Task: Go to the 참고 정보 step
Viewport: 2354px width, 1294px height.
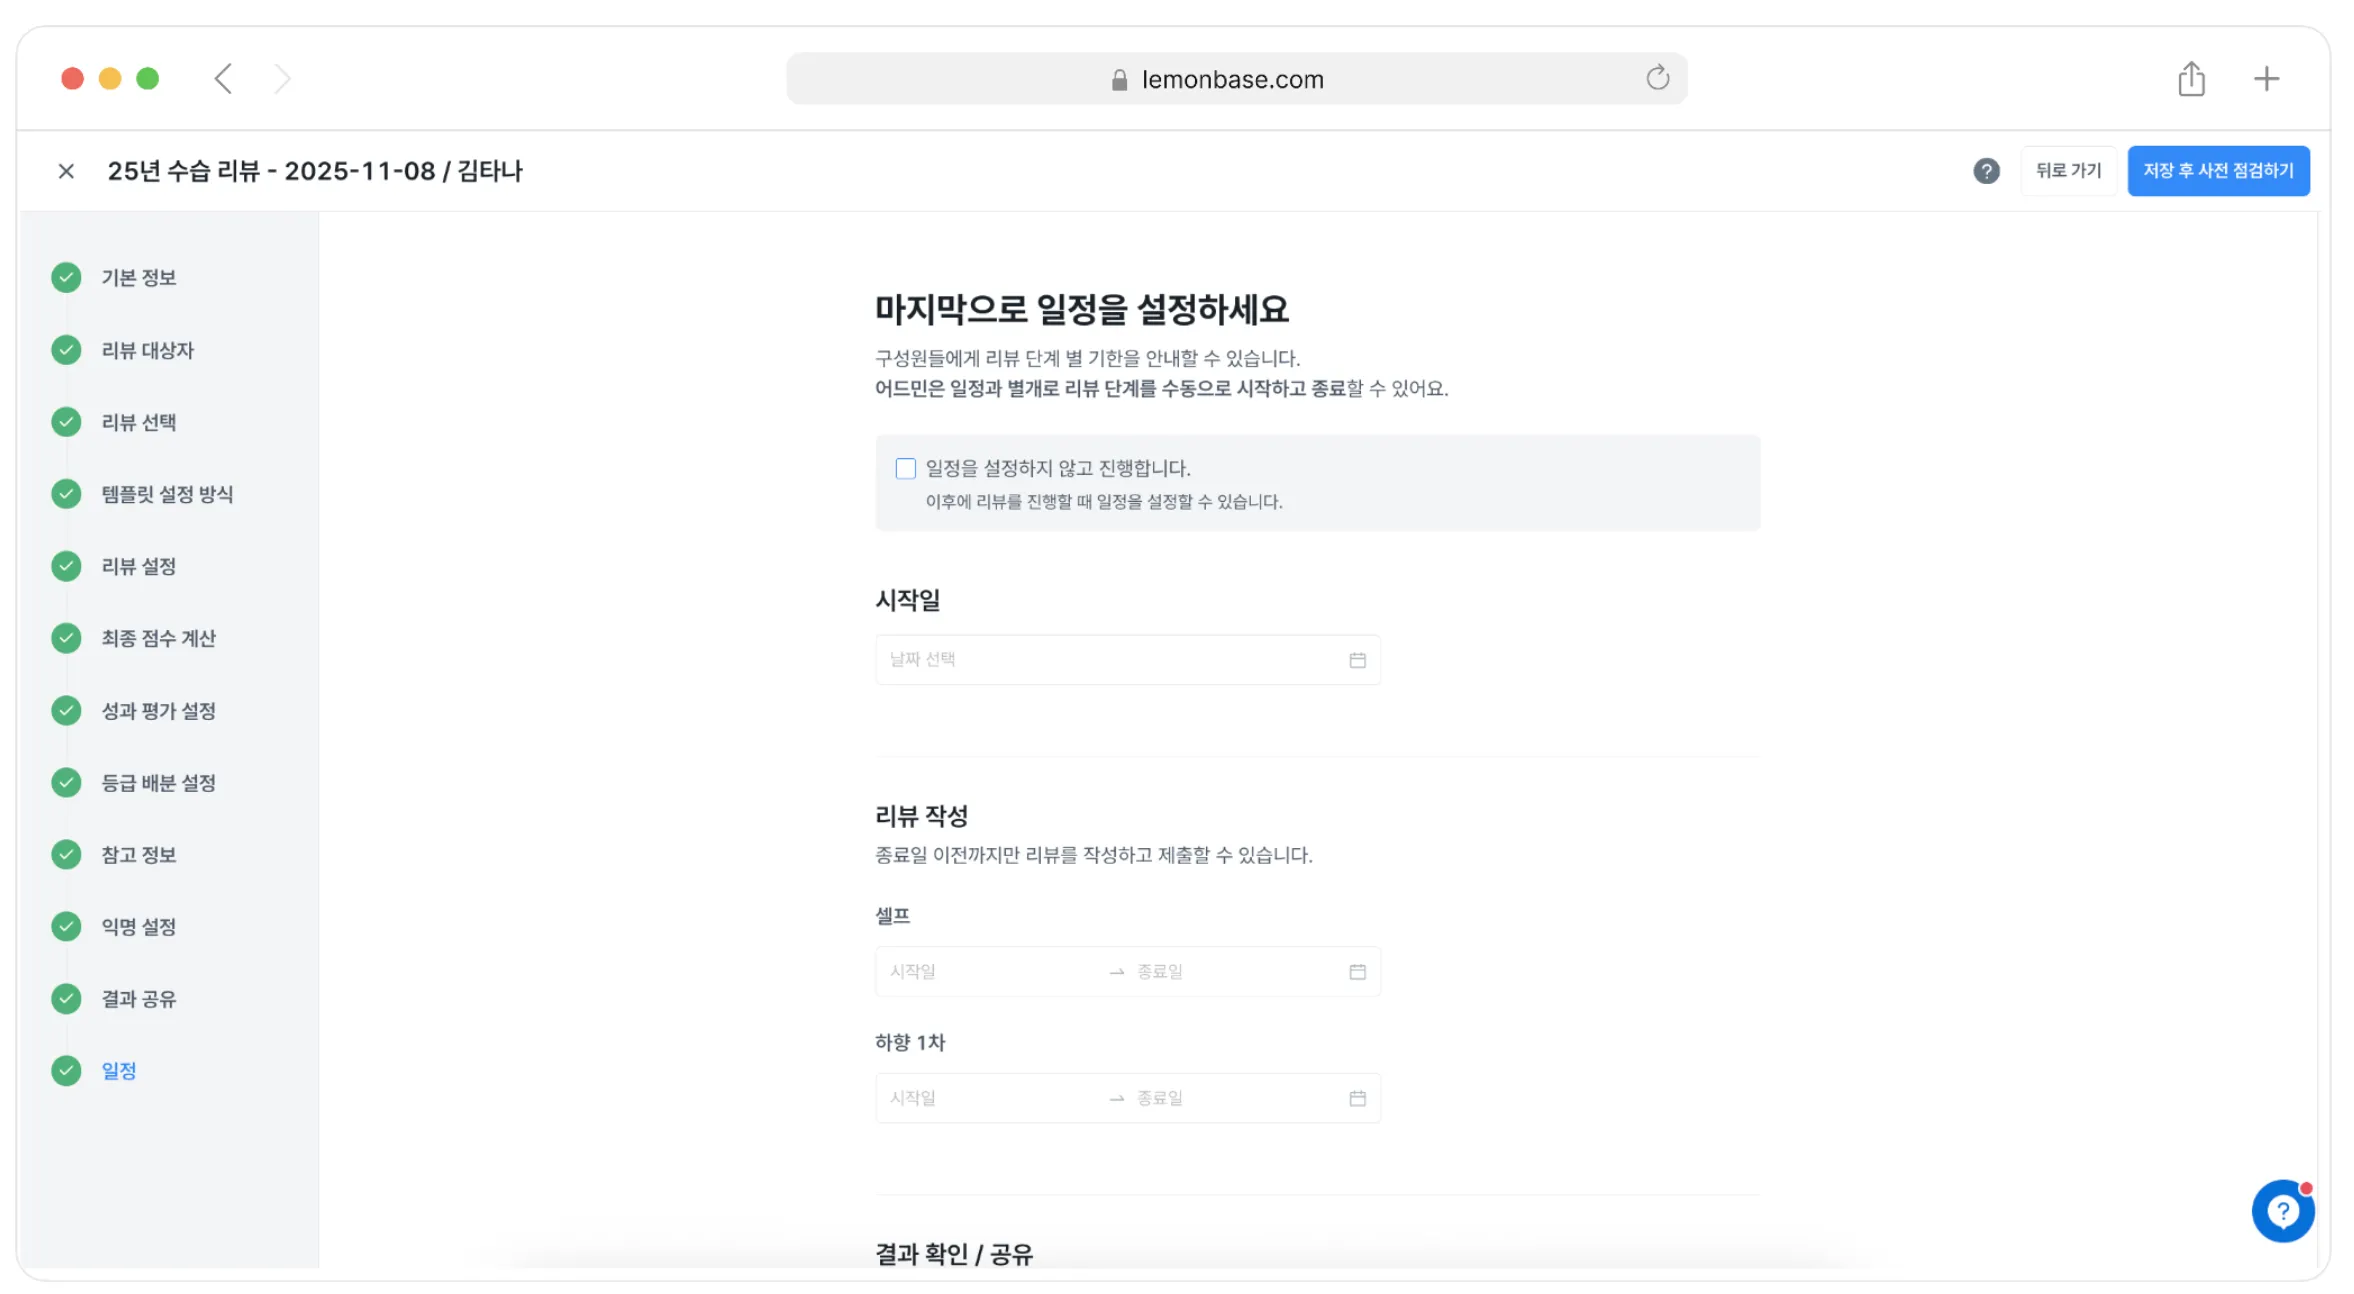Action: tap(138, 855)
